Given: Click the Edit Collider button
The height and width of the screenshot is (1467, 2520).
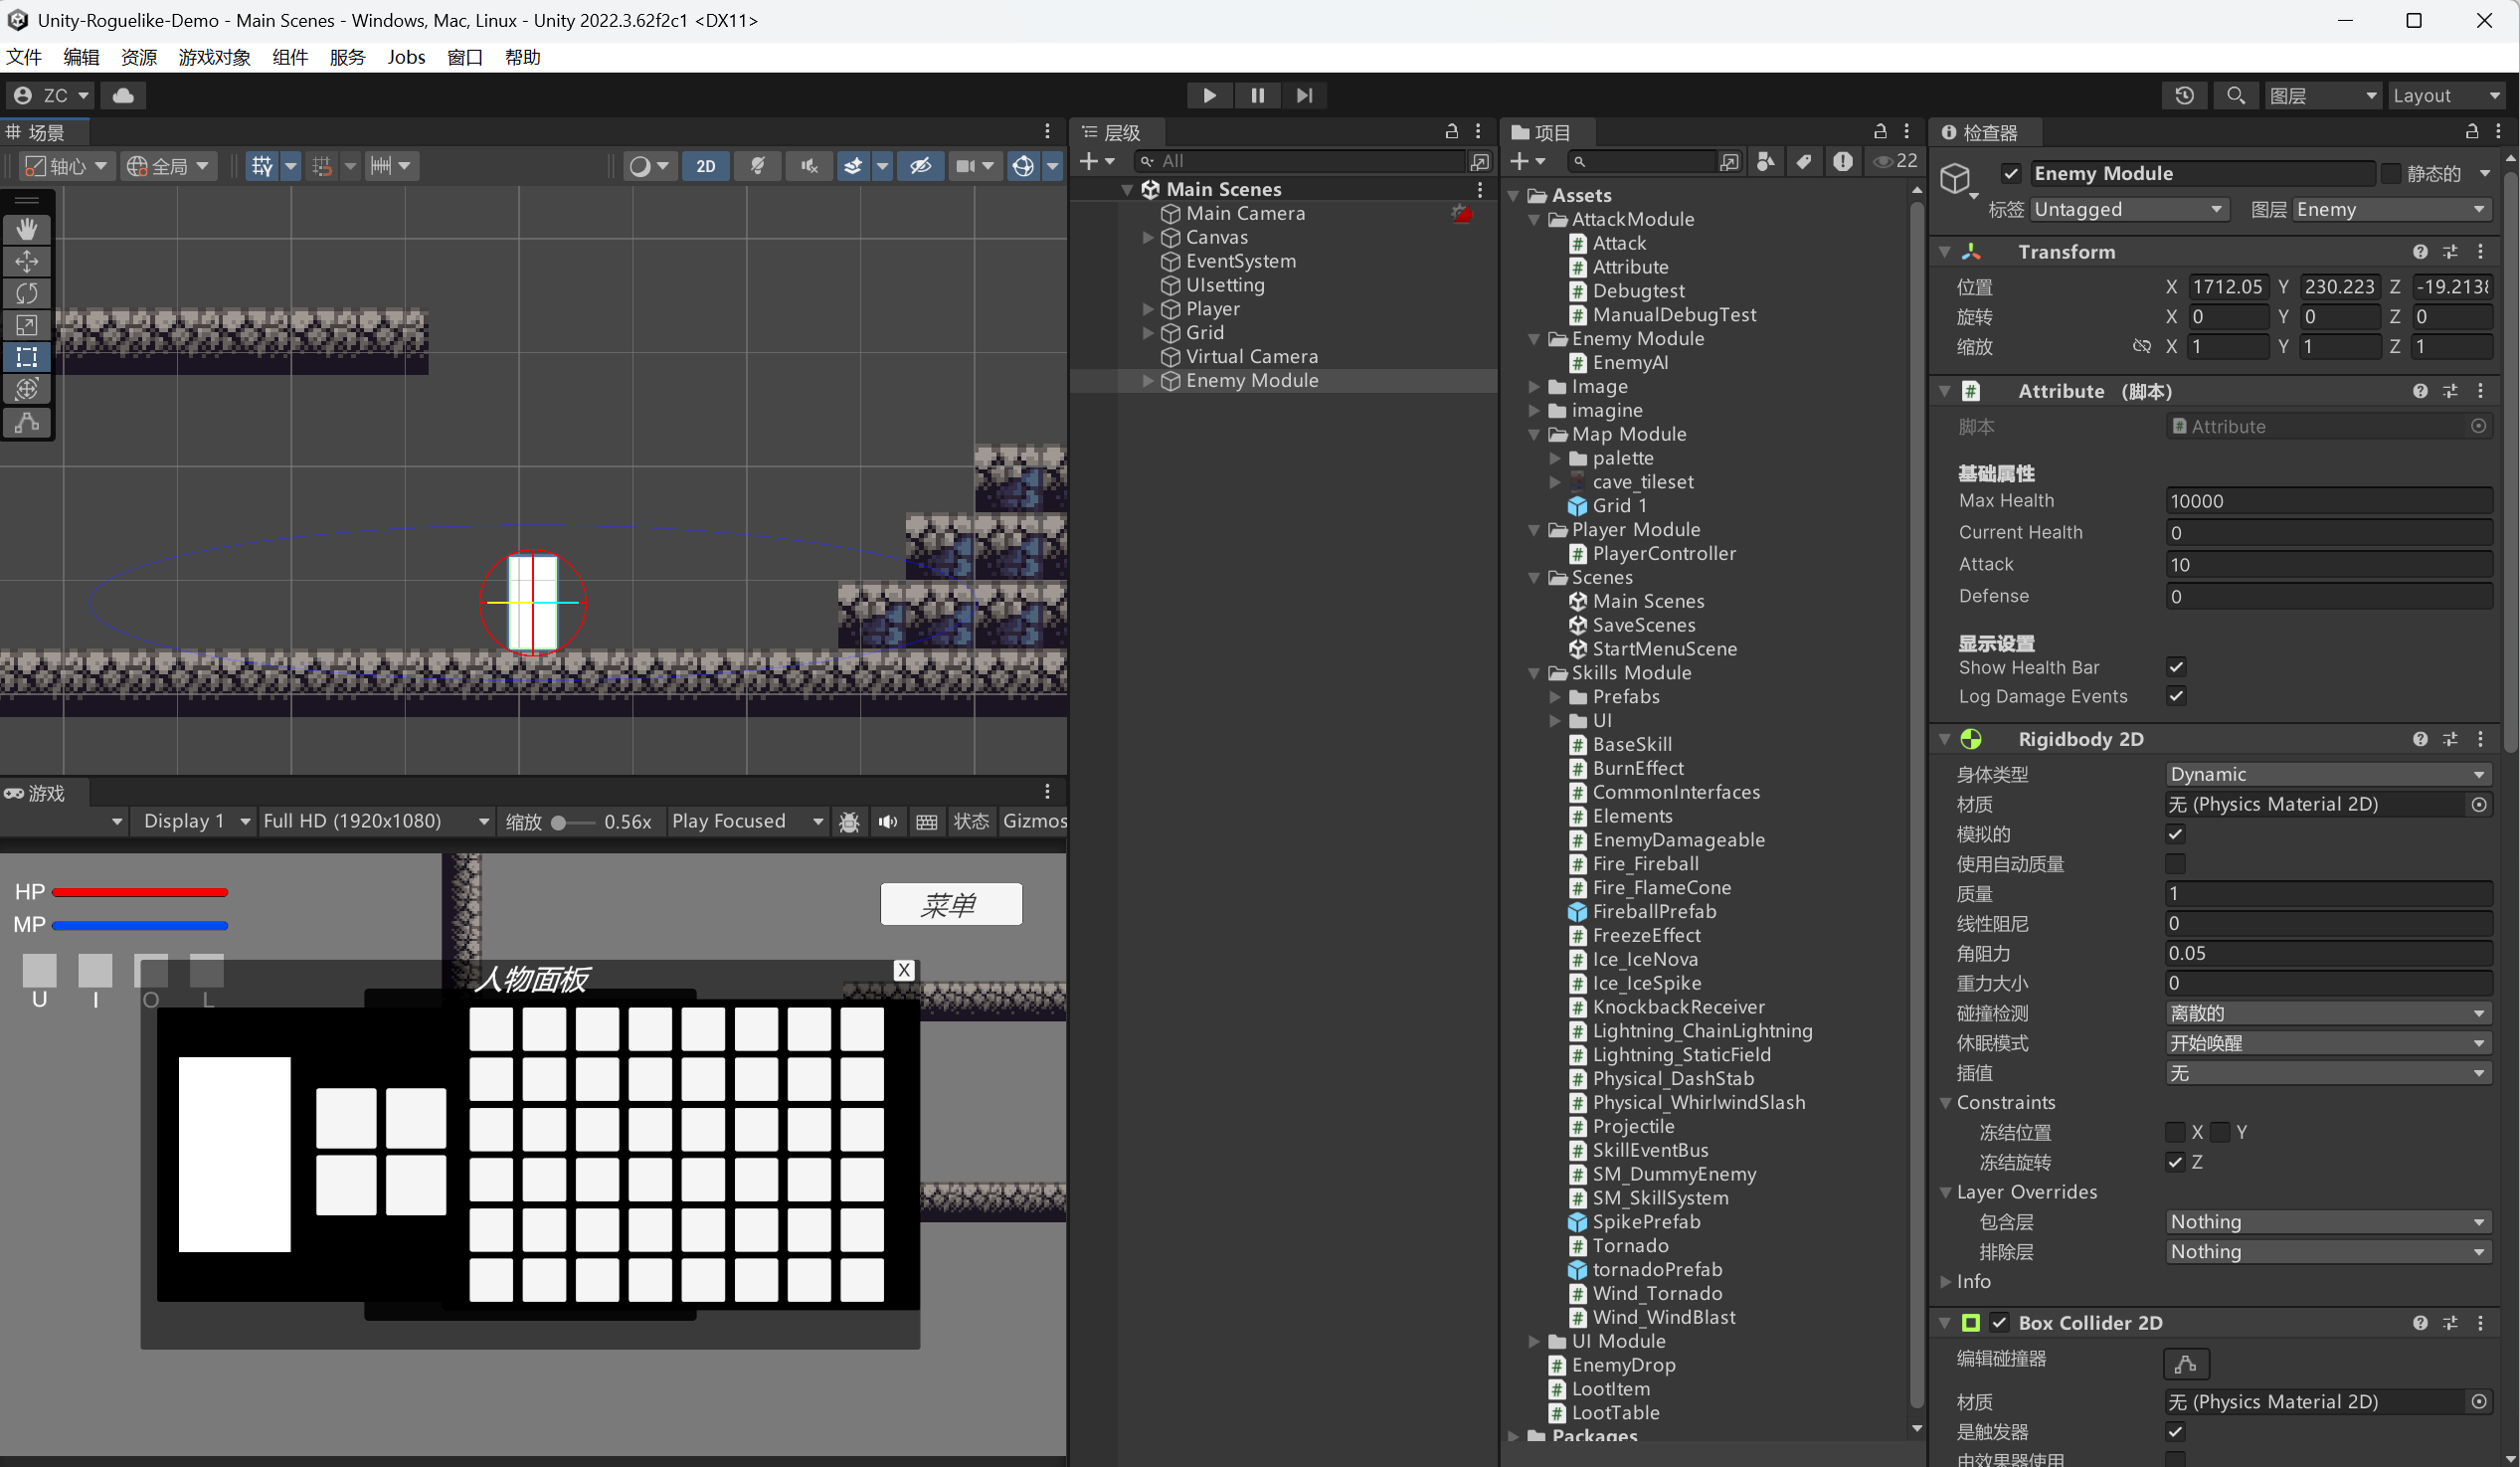Looking at the screenshot, I should (x=2185, y=1363).
